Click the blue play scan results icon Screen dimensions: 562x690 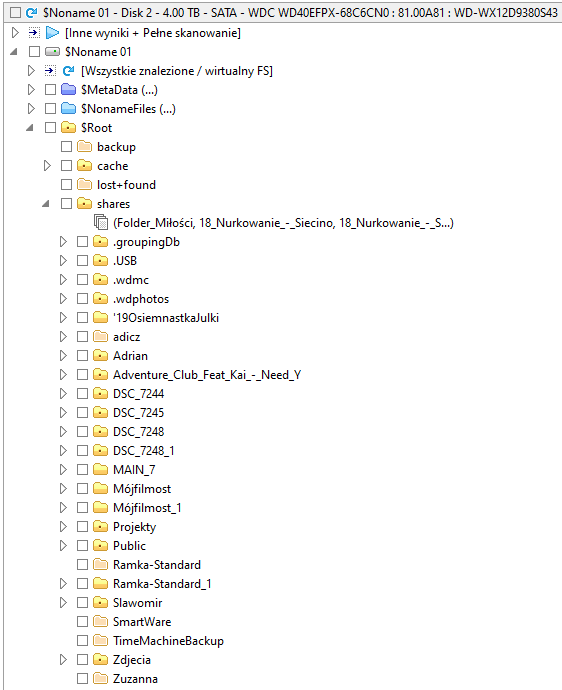[52, 33]
